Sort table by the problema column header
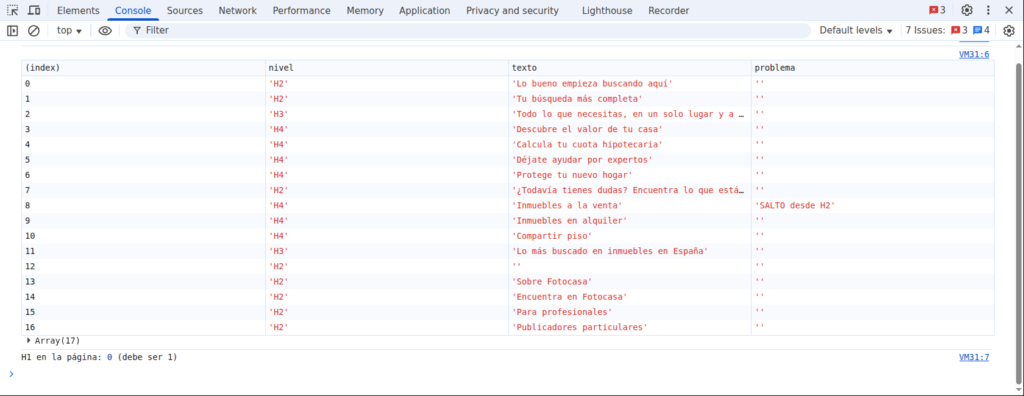Image resolution: width=1024 pixels, height=396 pixels. point(872,68)
